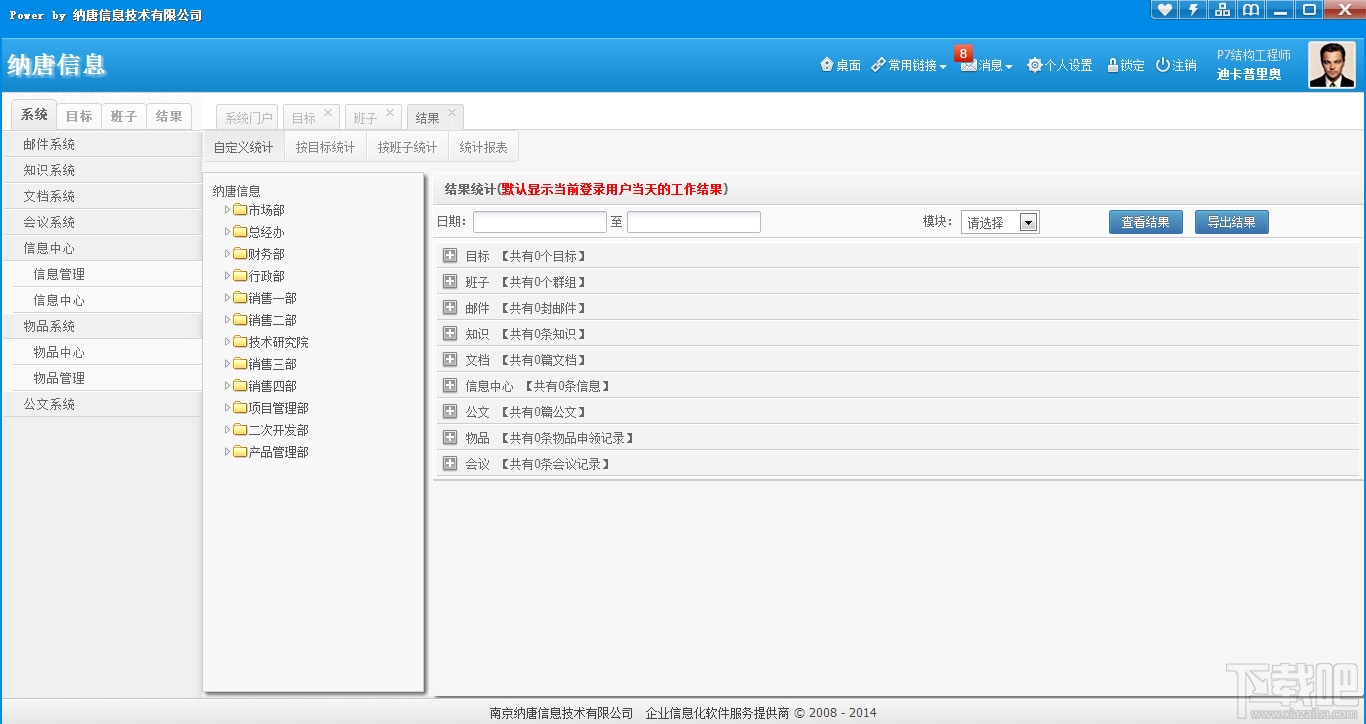Expand the 知识 【共有0条知识】 row
Viewport: 1366px width, 724px height.
(450, 334)
